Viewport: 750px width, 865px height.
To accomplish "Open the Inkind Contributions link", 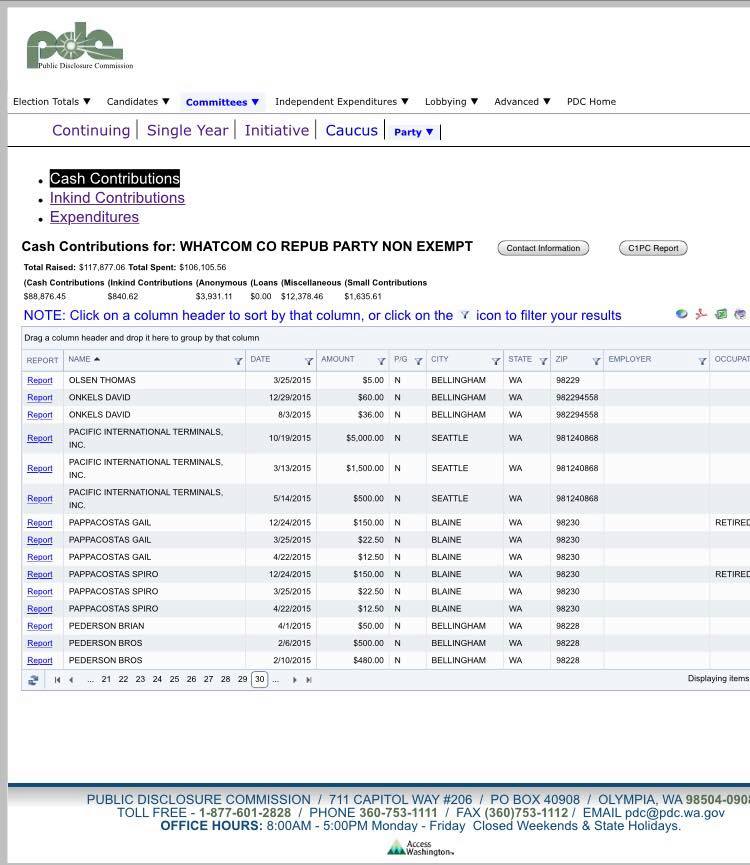I will tap(117, 198).
